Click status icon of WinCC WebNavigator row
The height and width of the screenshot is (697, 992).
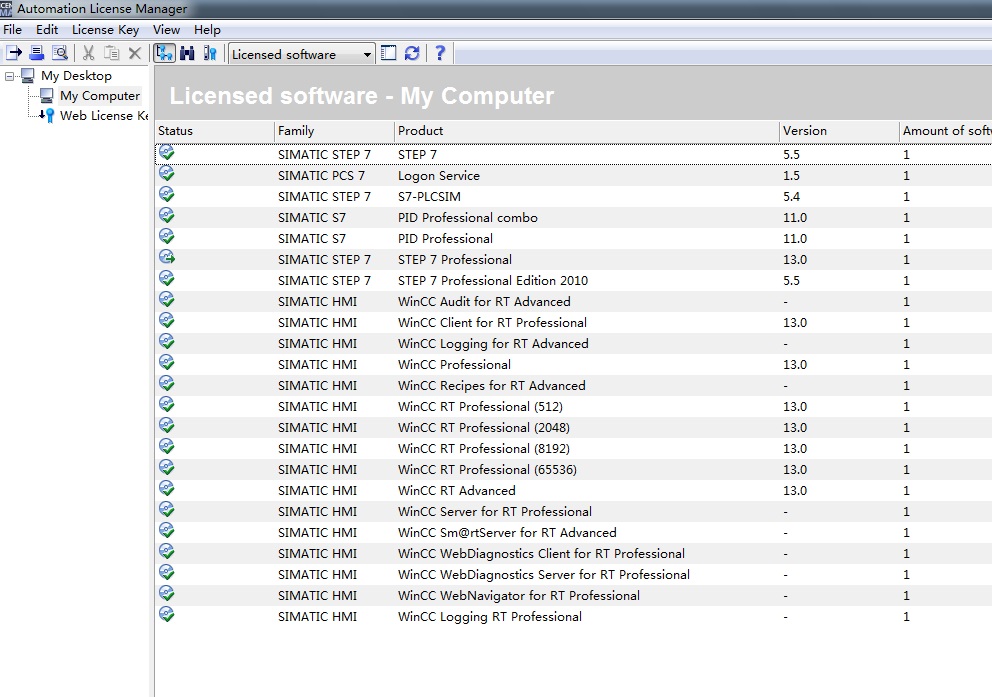[x=166, y=594]
